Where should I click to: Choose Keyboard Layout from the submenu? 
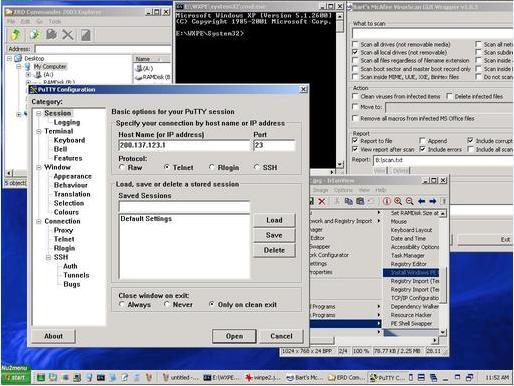point(411,230)
